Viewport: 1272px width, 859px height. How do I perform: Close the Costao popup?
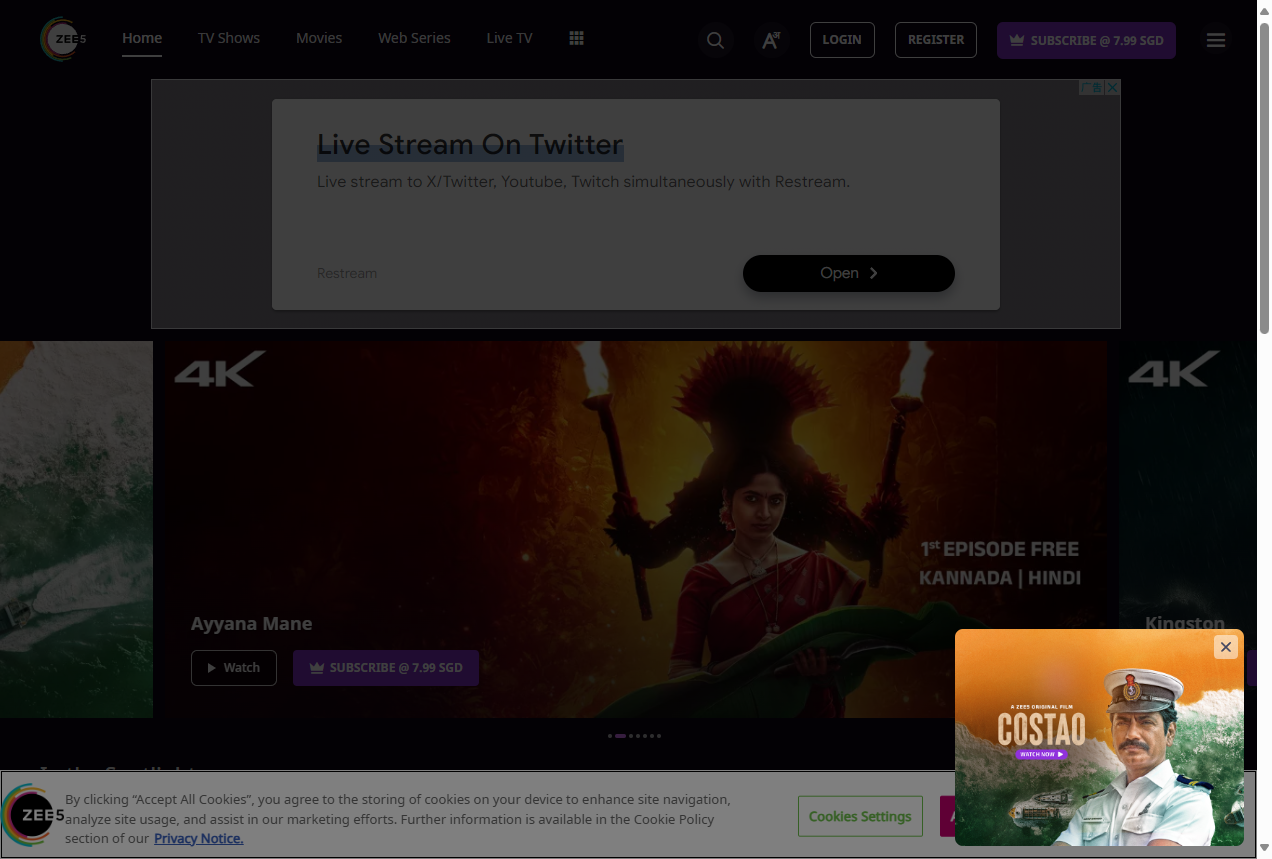coord(1225,647)
